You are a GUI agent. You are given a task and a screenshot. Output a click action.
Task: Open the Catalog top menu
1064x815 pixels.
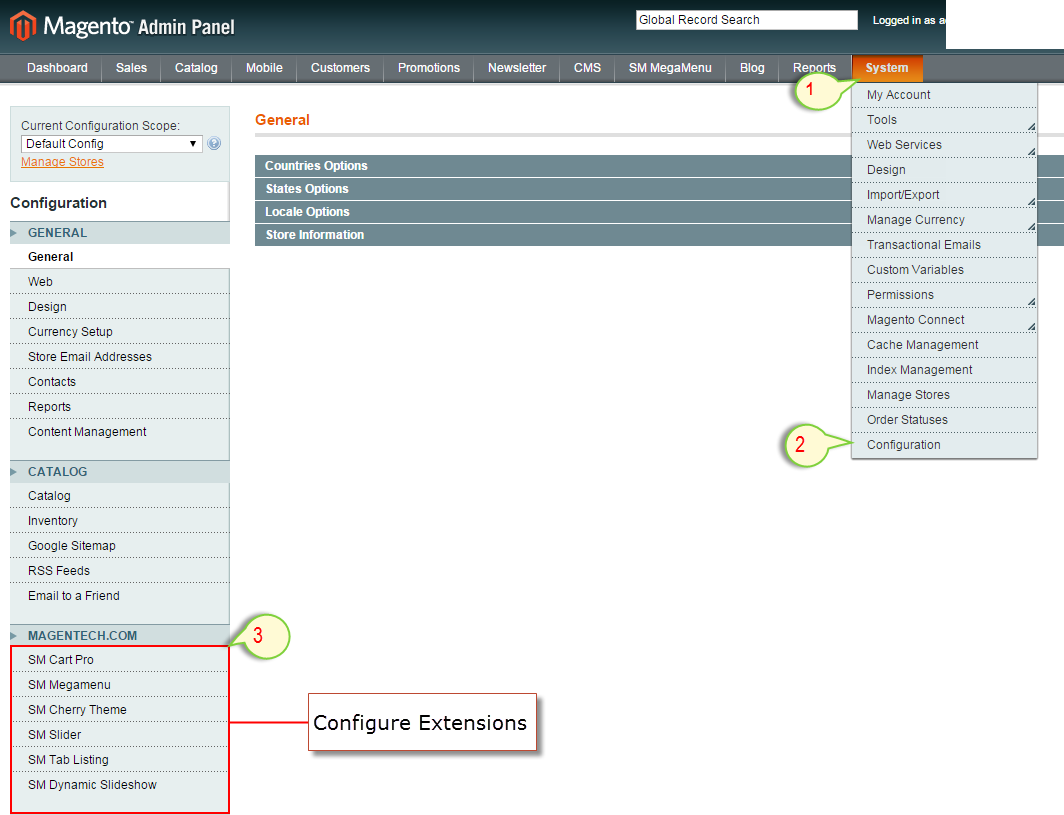[196, 68]
